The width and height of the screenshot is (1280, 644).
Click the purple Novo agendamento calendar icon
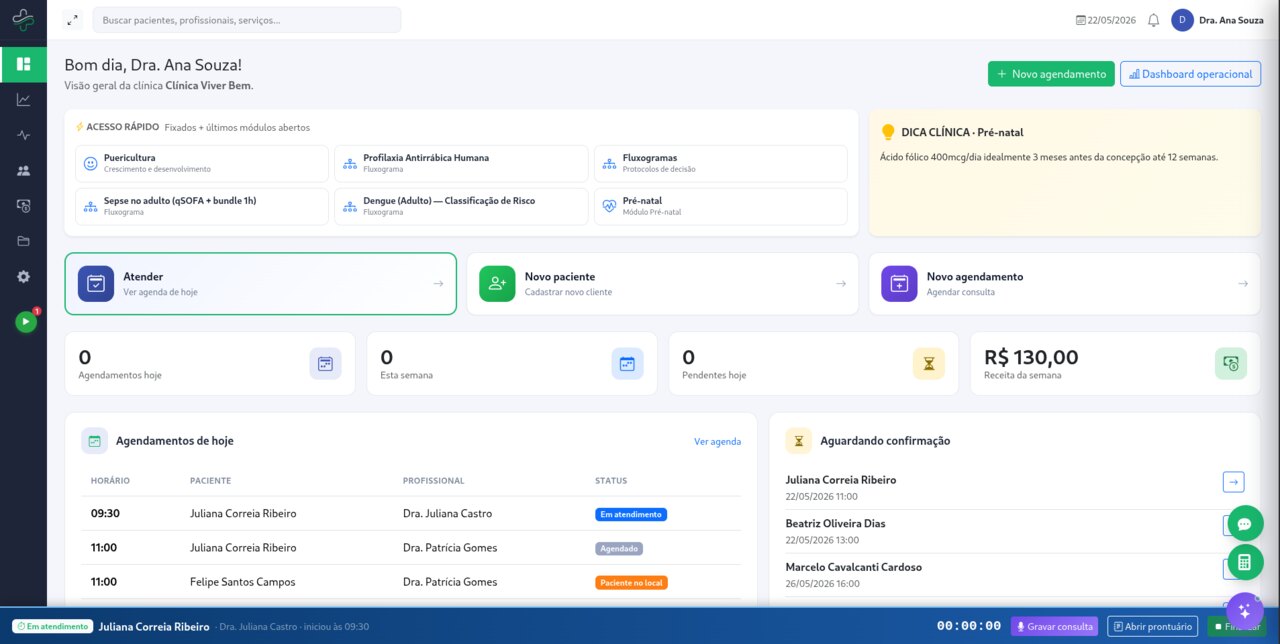pos(899,284)
